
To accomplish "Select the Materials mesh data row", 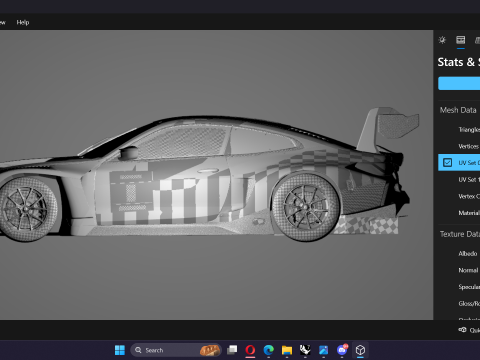I will (x=459, y=213).
